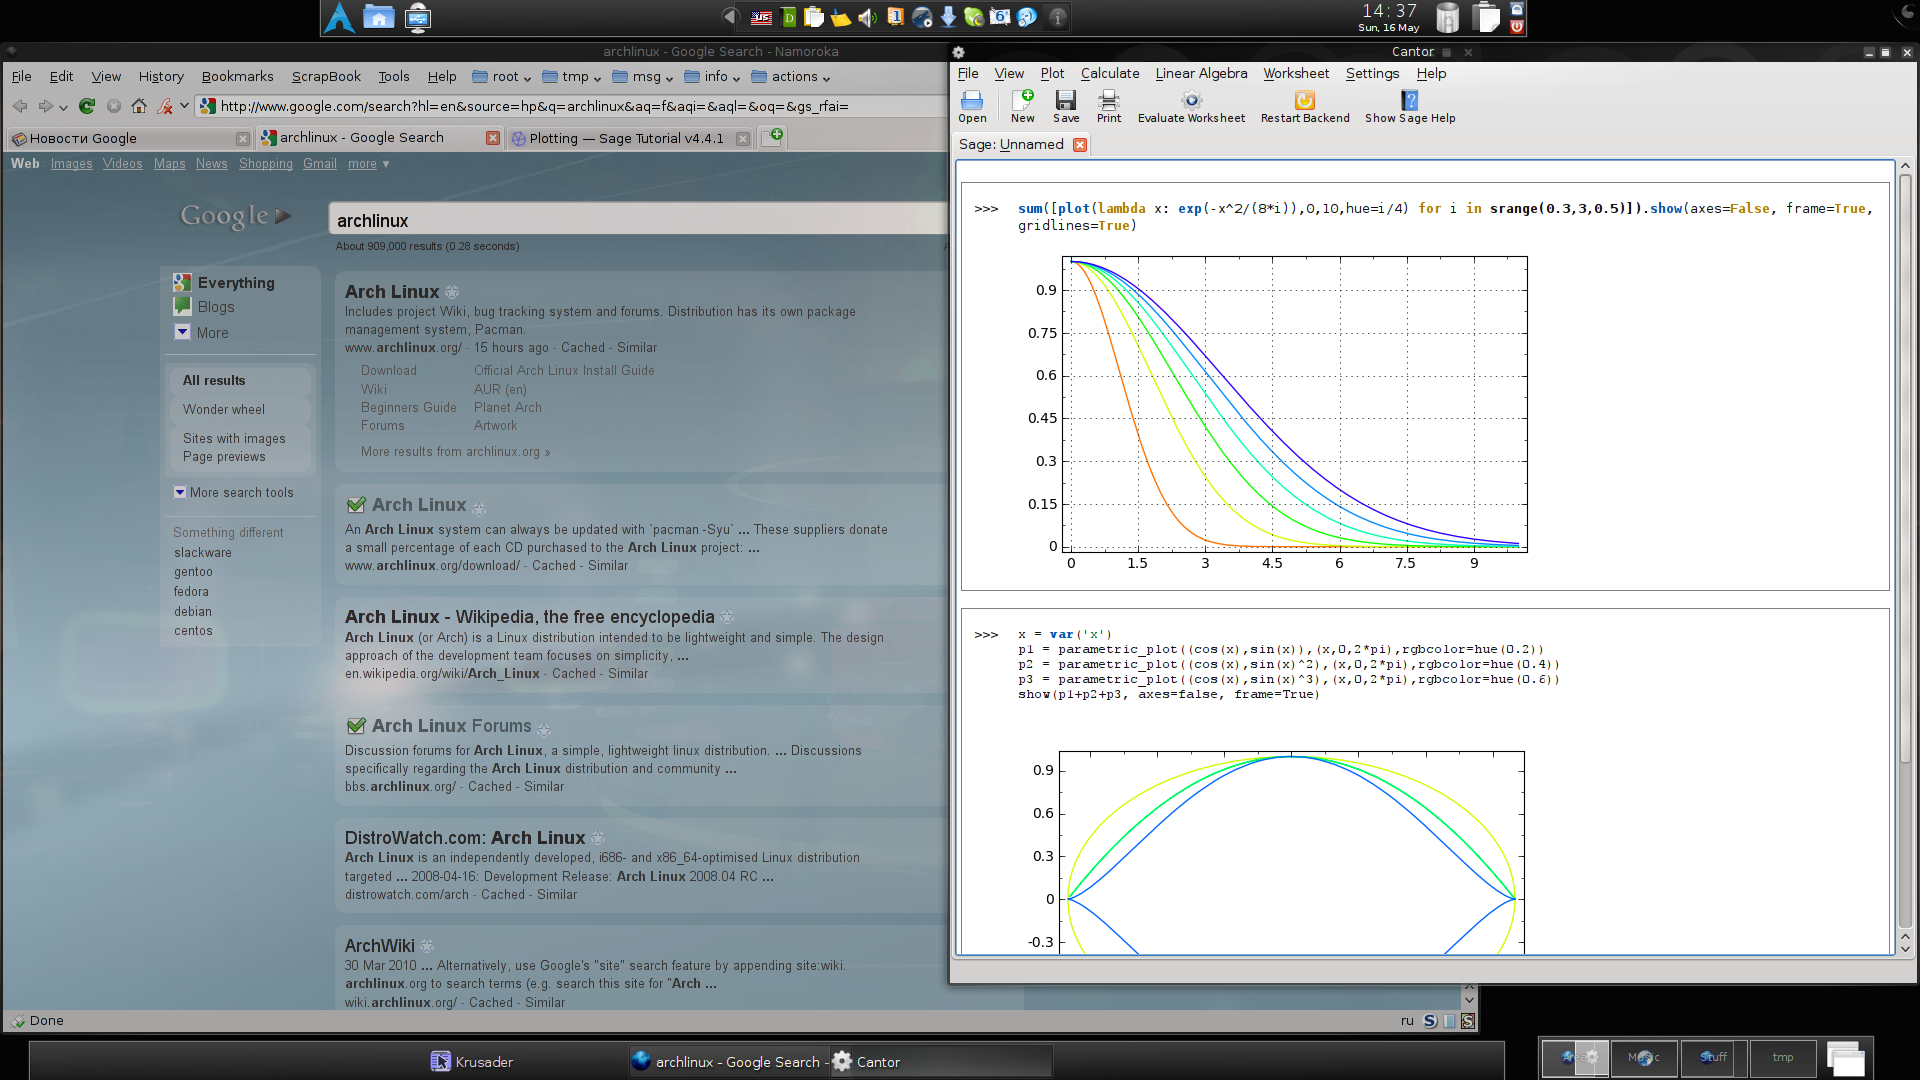This screenshot has height=1080, width=1920.
Task: Open Show Sage Help in Cantor
Action: pyautogui.click(x=1410, y=106)
